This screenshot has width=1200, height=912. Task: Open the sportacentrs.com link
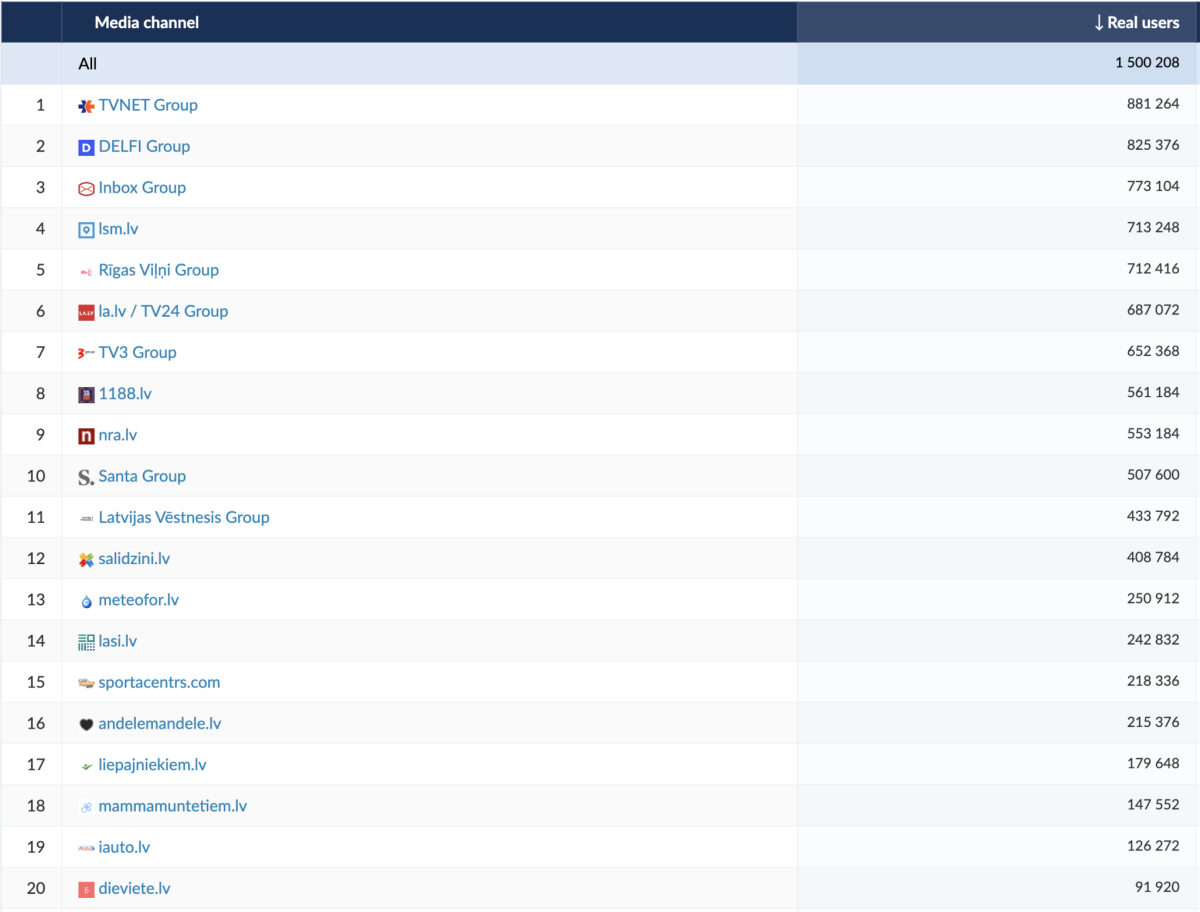[x=159, y=682]
